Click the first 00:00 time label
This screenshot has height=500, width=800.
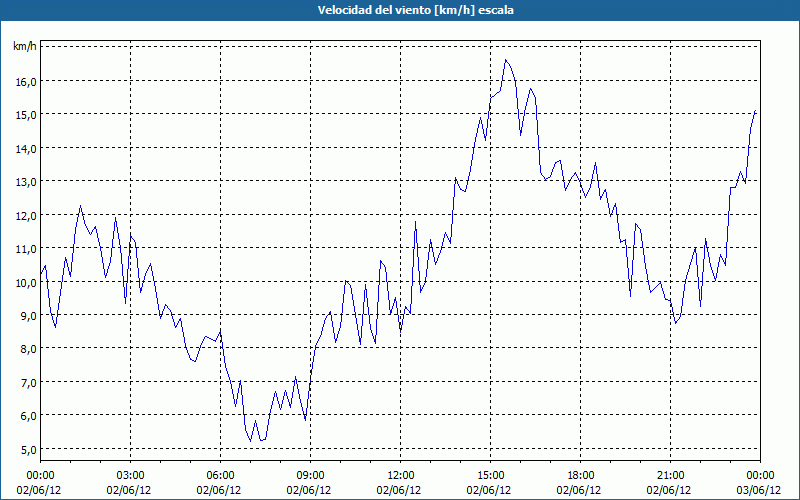40,476
